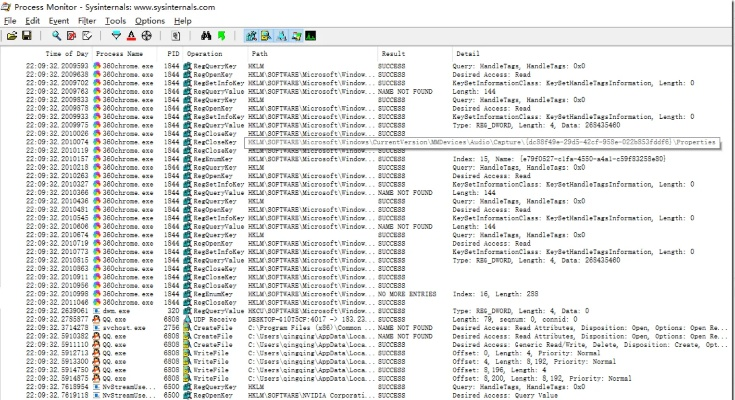The width and height of the screenshot is (735, 400).
Task: Click the Clear display toolbar icon
Action: (x=85, y=35)
